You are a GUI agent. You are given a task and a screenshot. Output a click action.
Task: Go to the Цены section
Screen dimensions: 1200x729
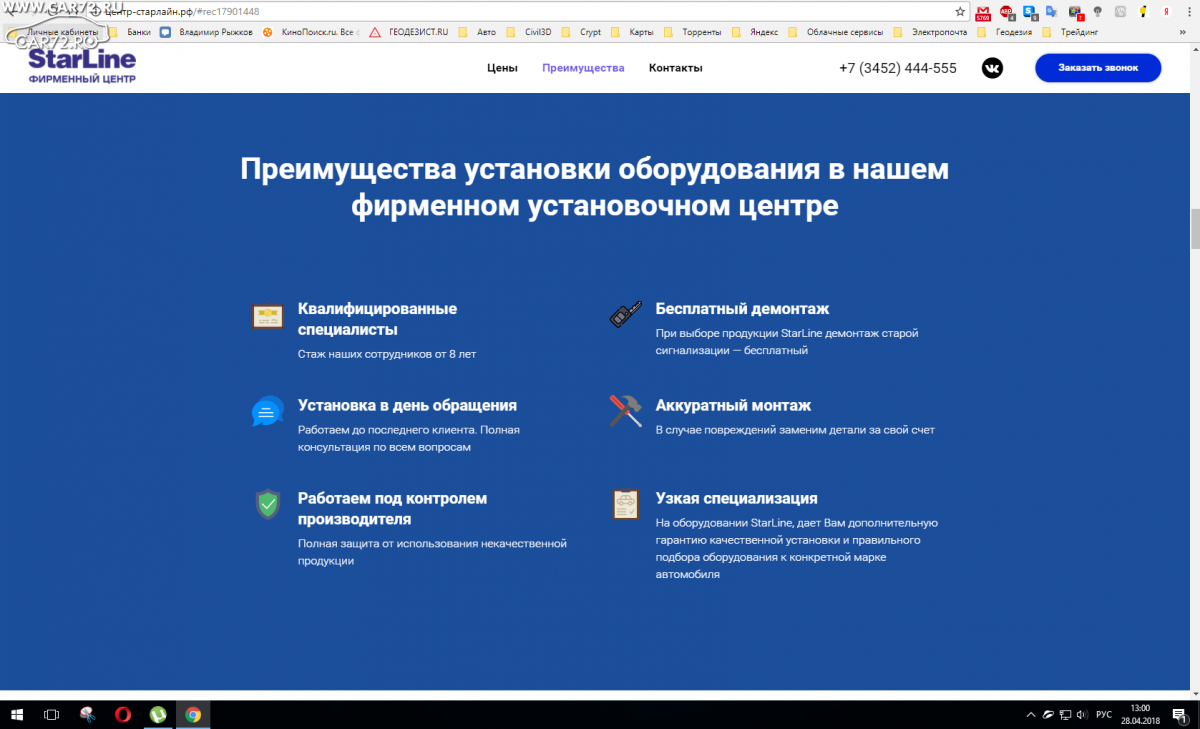[502, 68]
